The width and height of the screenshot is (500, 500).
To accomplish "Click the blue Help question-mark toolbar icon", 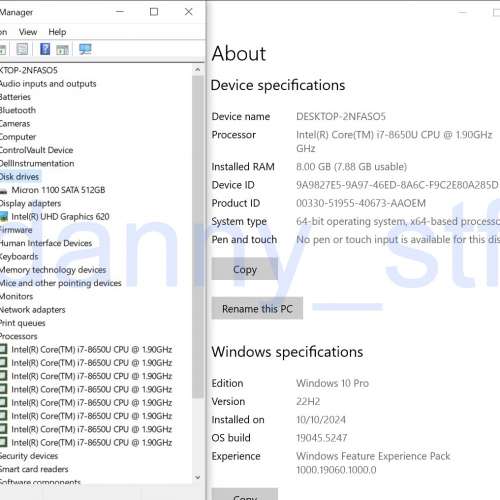I will pyautogui.click(x=45, y=49).
